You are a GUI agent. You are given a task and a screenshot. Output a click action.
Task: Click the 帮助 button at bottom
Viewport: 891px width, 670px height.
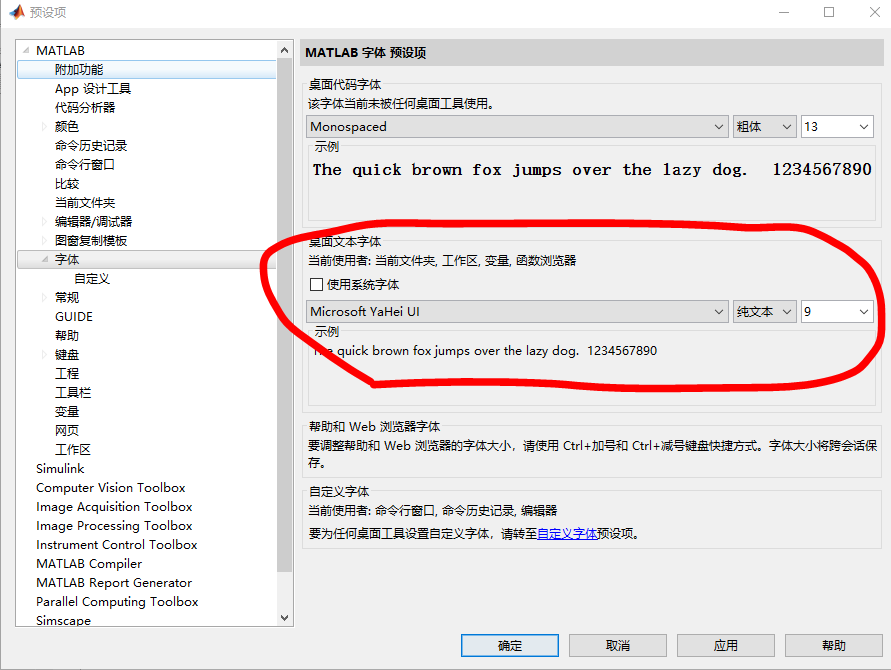click(834, 646)
